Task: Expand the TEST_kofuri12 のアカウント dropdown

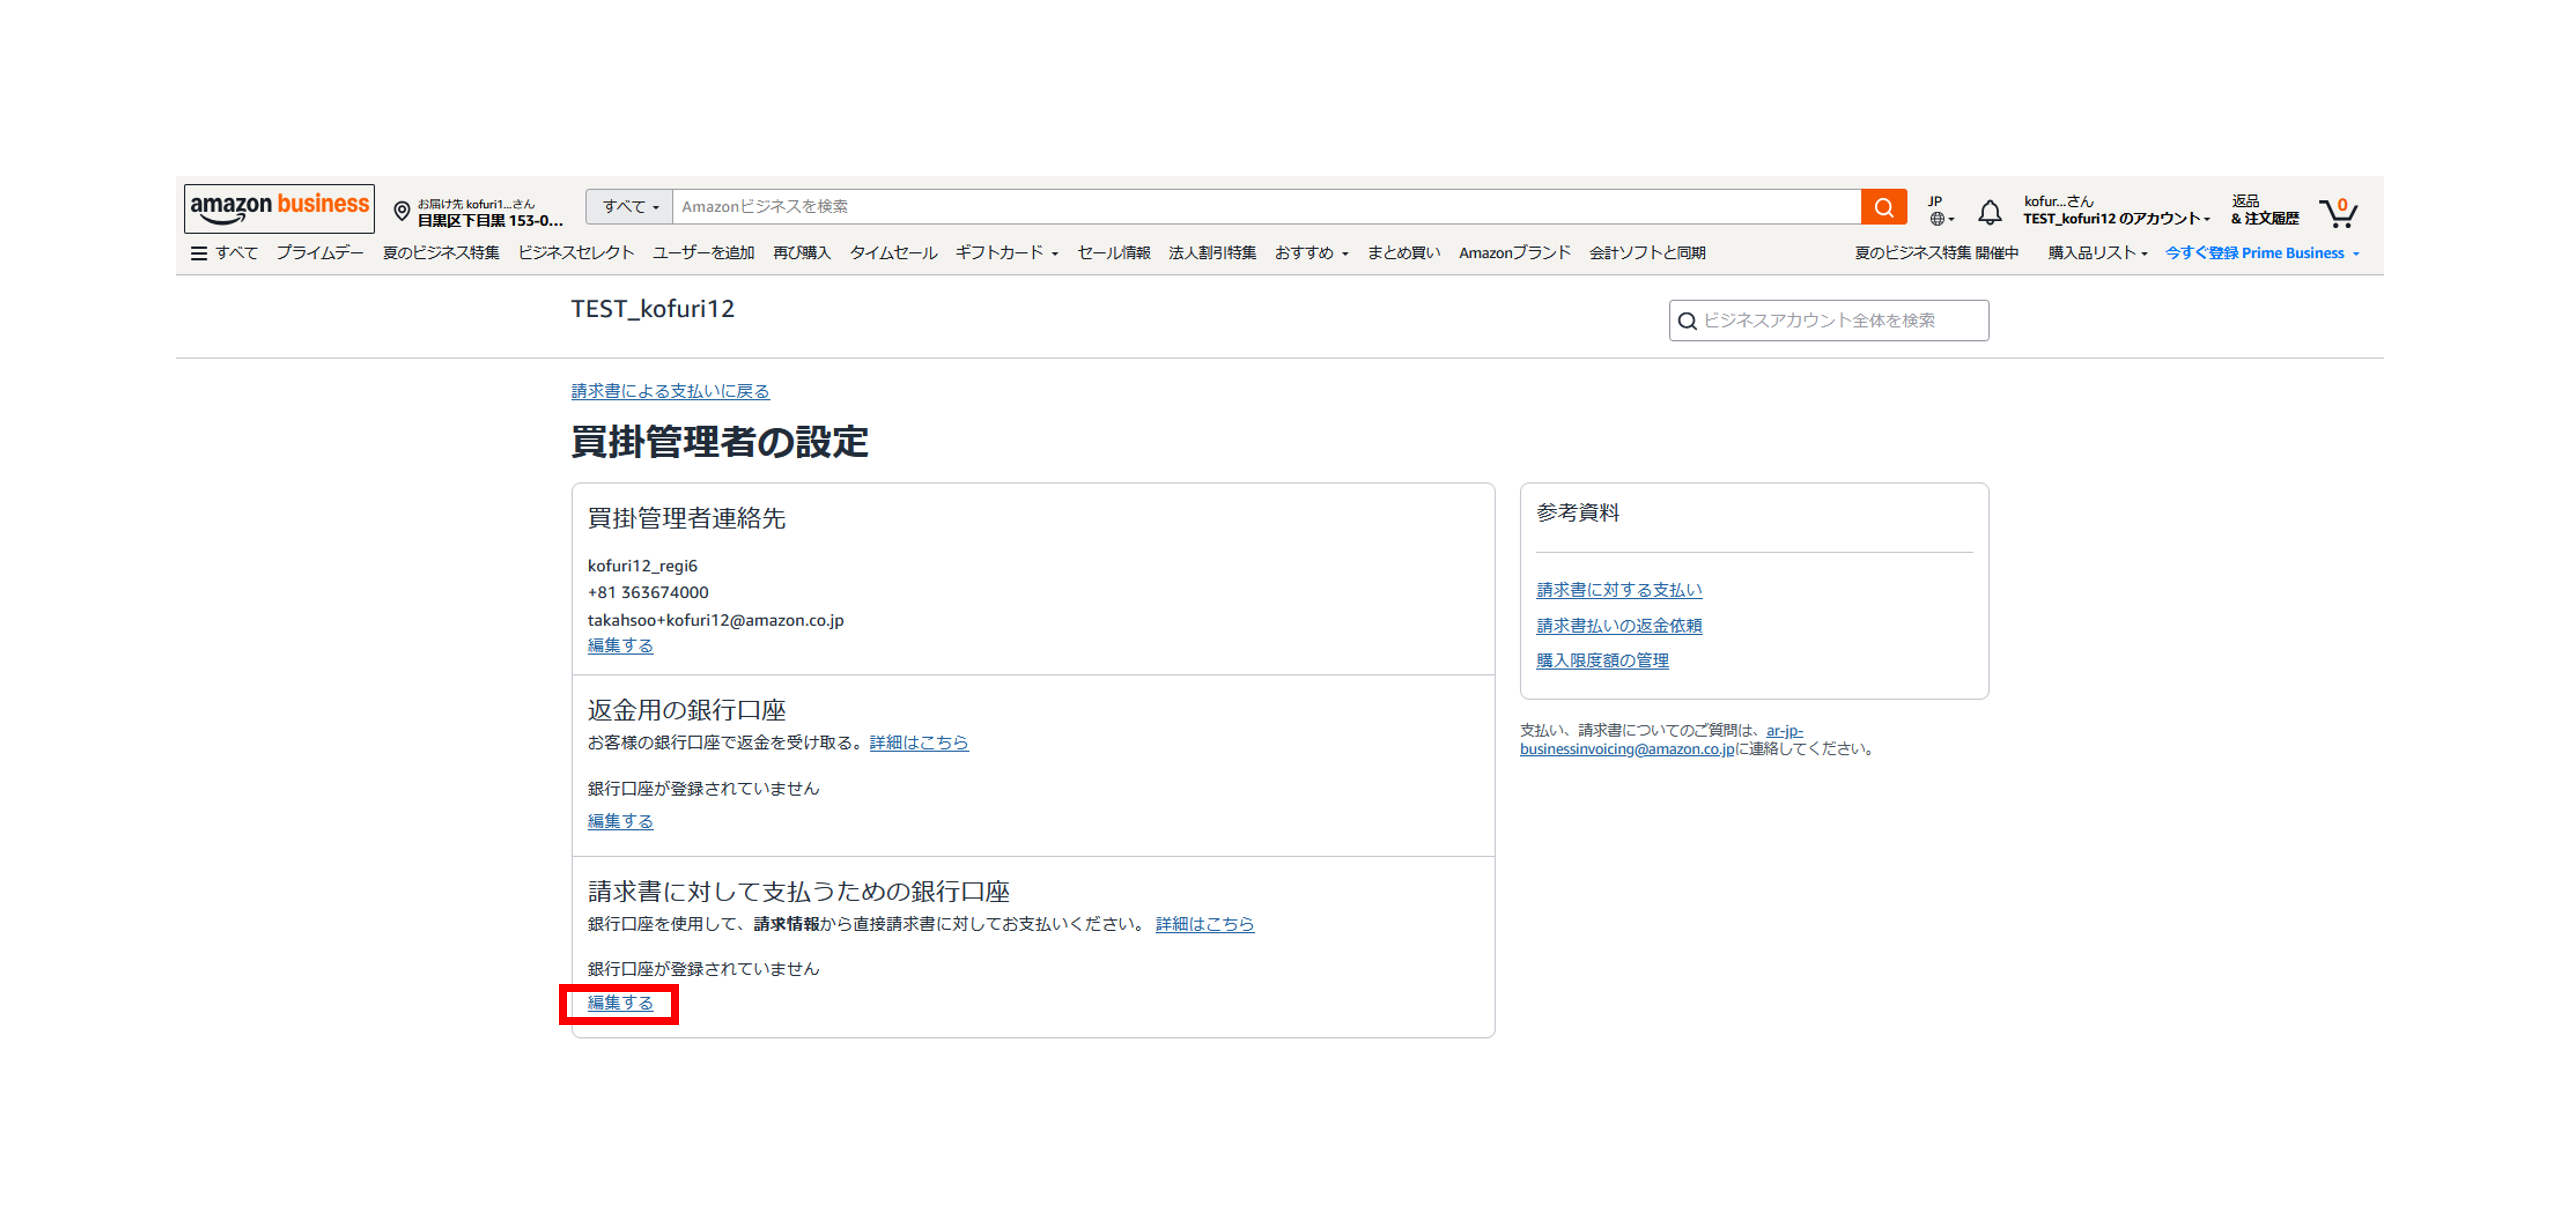Action: coord(2116,219)
